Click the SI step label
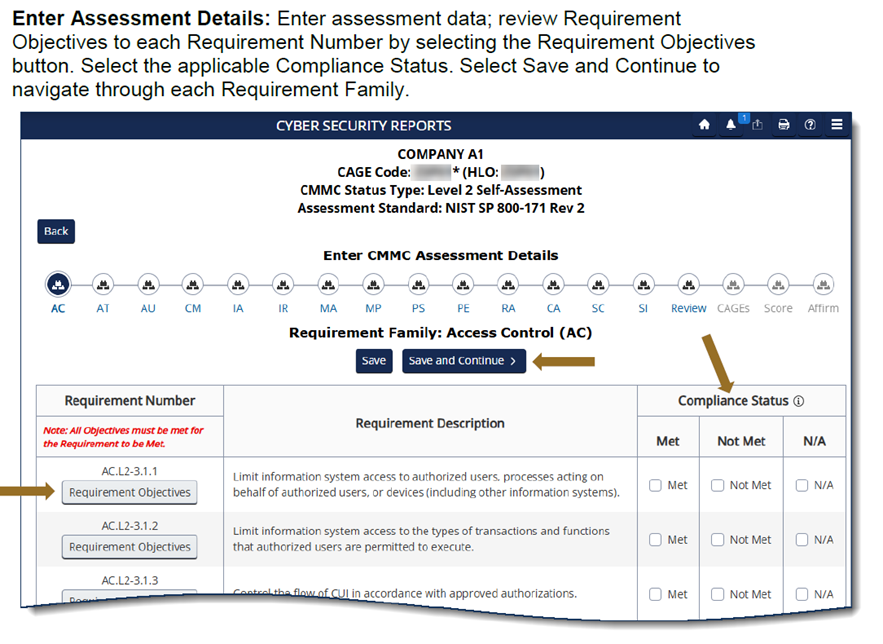The height and width of the screenshot is (644, 883). 643,308
